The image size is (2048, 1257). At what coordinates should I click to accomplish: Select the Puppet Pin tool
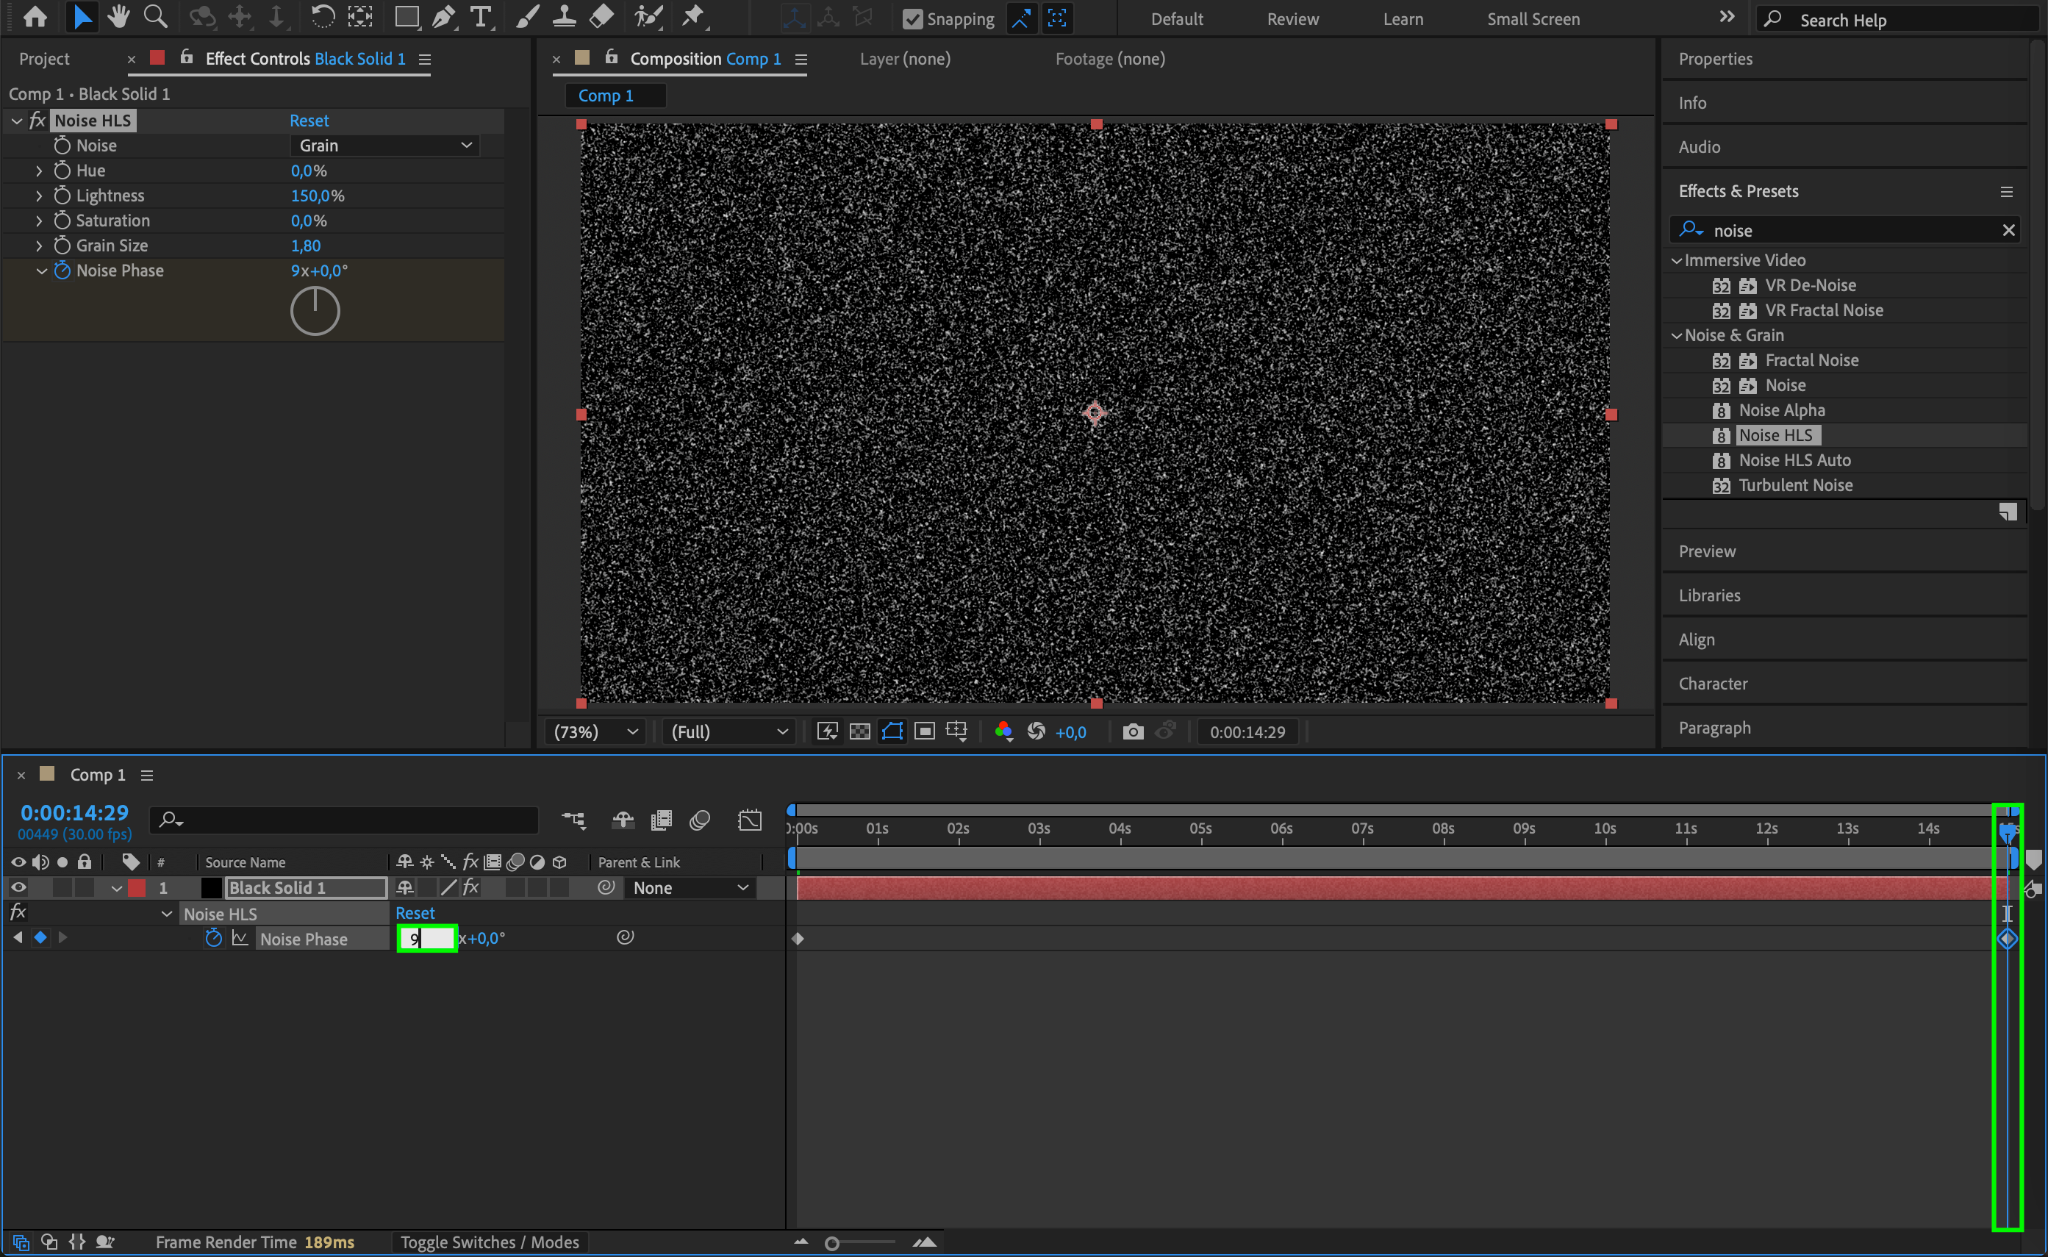692,16
